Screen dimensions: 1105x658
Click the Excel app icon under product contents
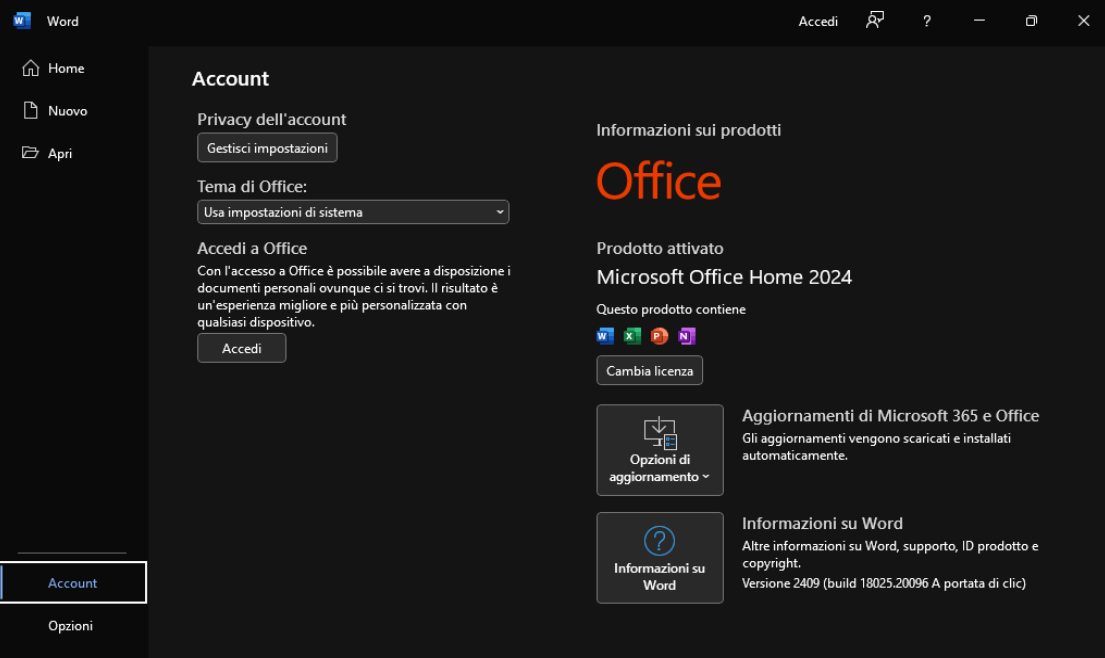coord(632,336)
